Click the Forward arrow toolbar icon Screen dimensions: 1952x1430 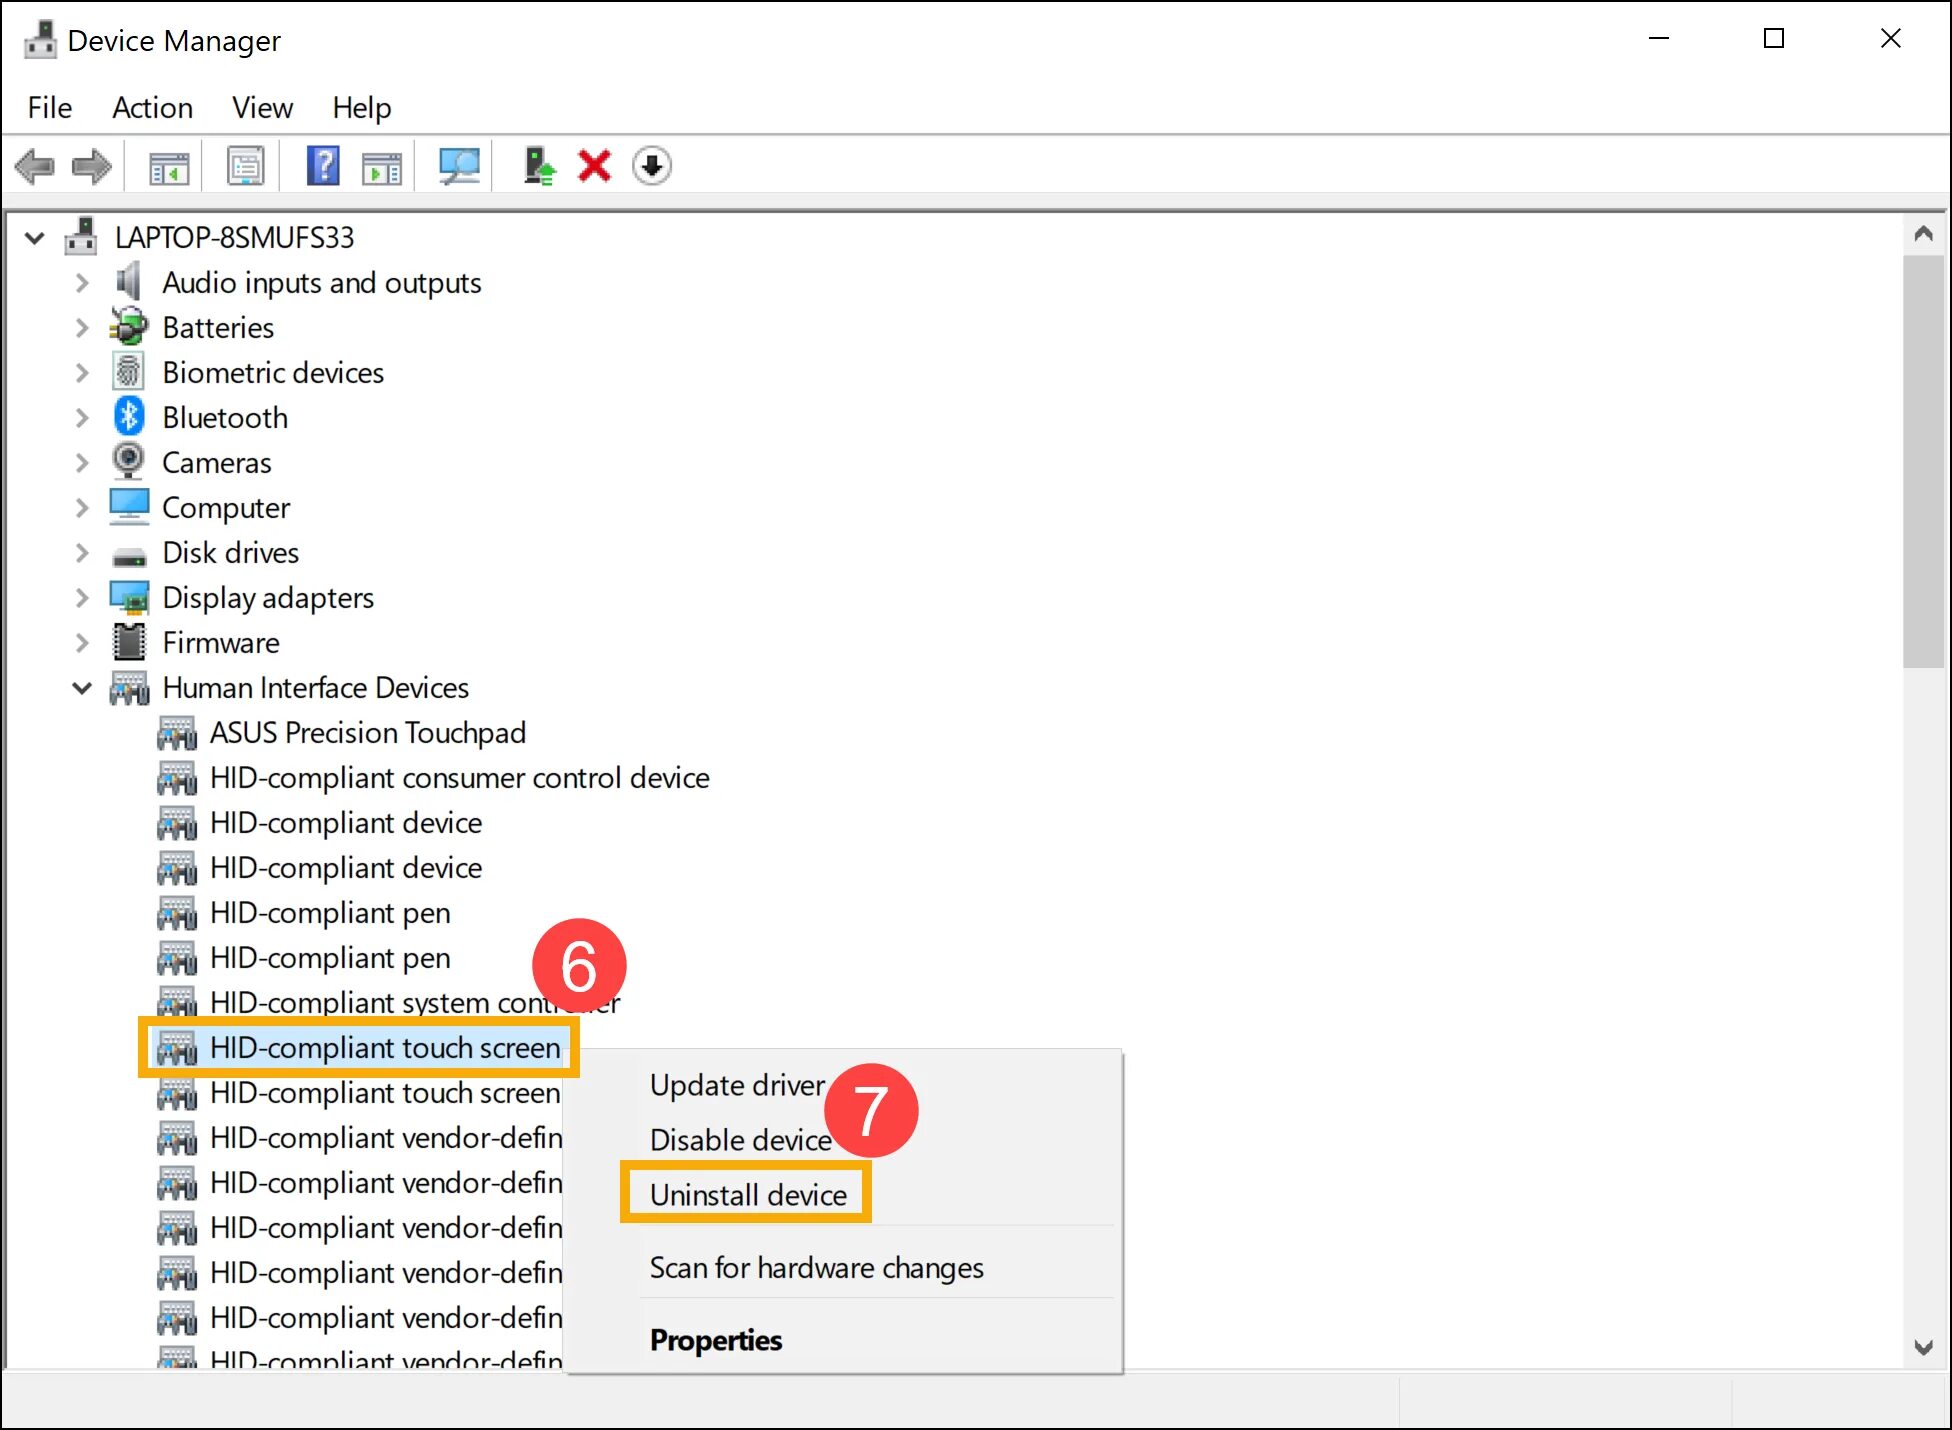coord(92,166)
